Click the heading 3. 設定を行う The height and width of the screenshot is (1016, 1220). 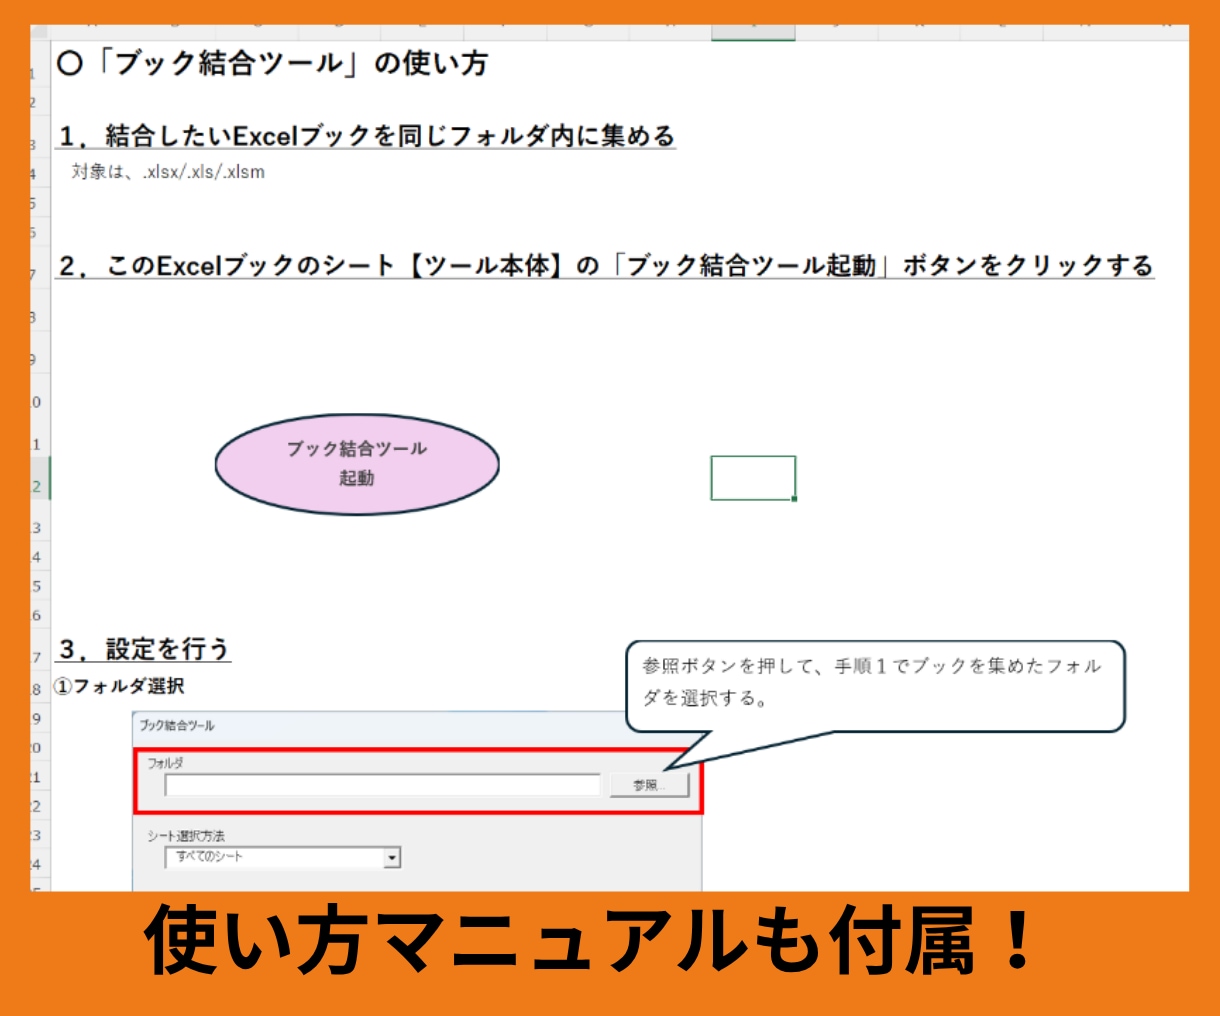(144, 649)
